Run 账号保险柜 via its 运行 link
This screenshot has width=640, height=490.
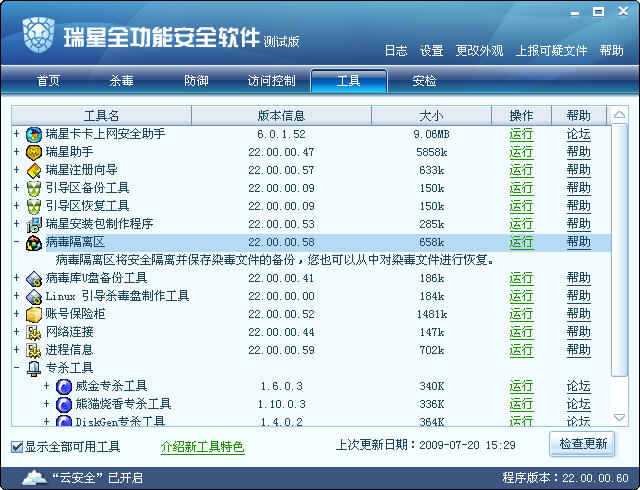click(x=521, y=314)
